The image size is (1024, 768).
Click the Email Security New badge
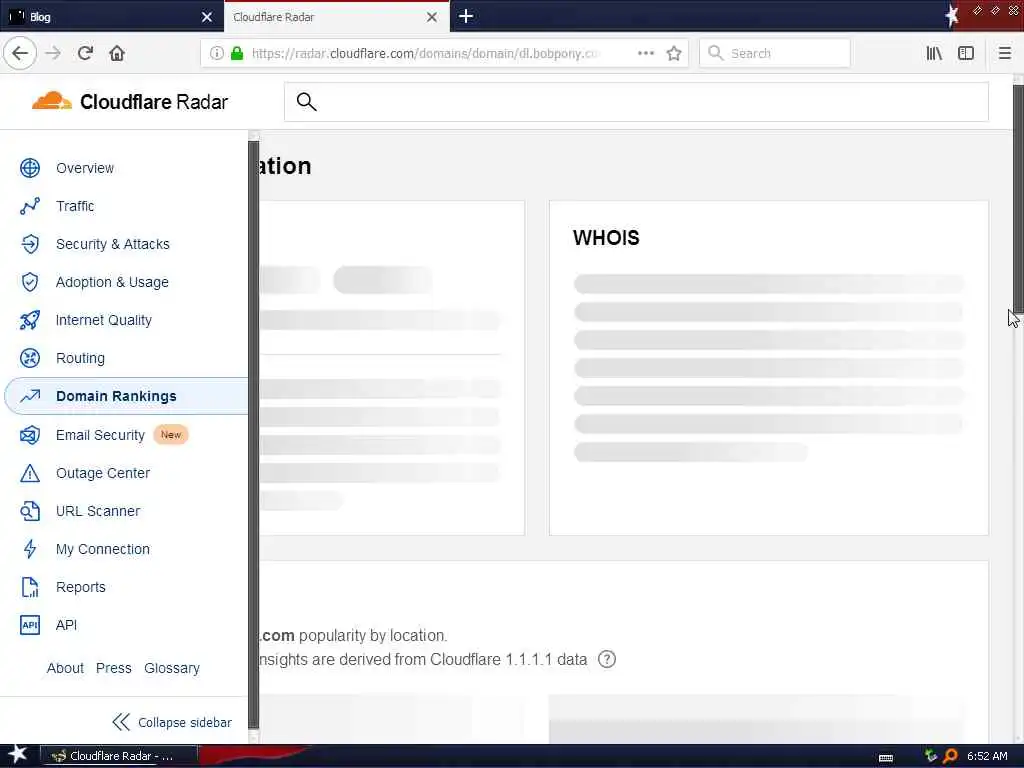(171, 435)
